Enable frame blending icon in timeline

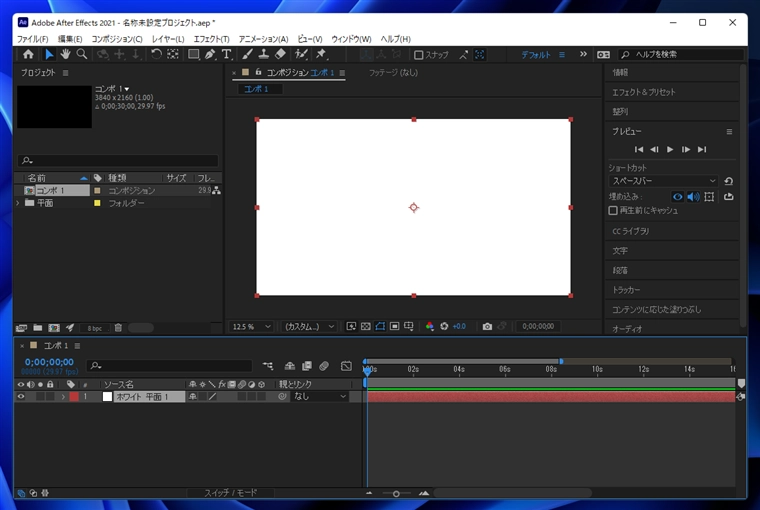point(307,366)
